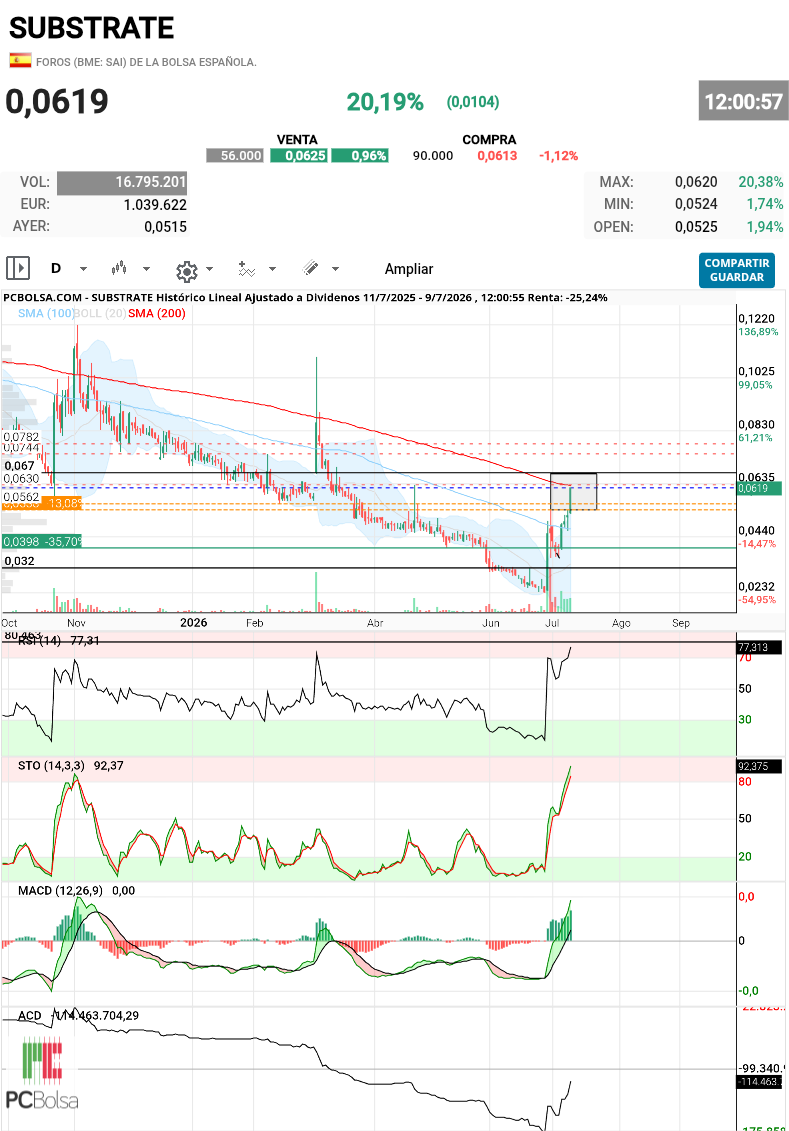Expand the drawing tools dropdown arrow
Viewport: 789px width, 1131px height.
[335, 269]
